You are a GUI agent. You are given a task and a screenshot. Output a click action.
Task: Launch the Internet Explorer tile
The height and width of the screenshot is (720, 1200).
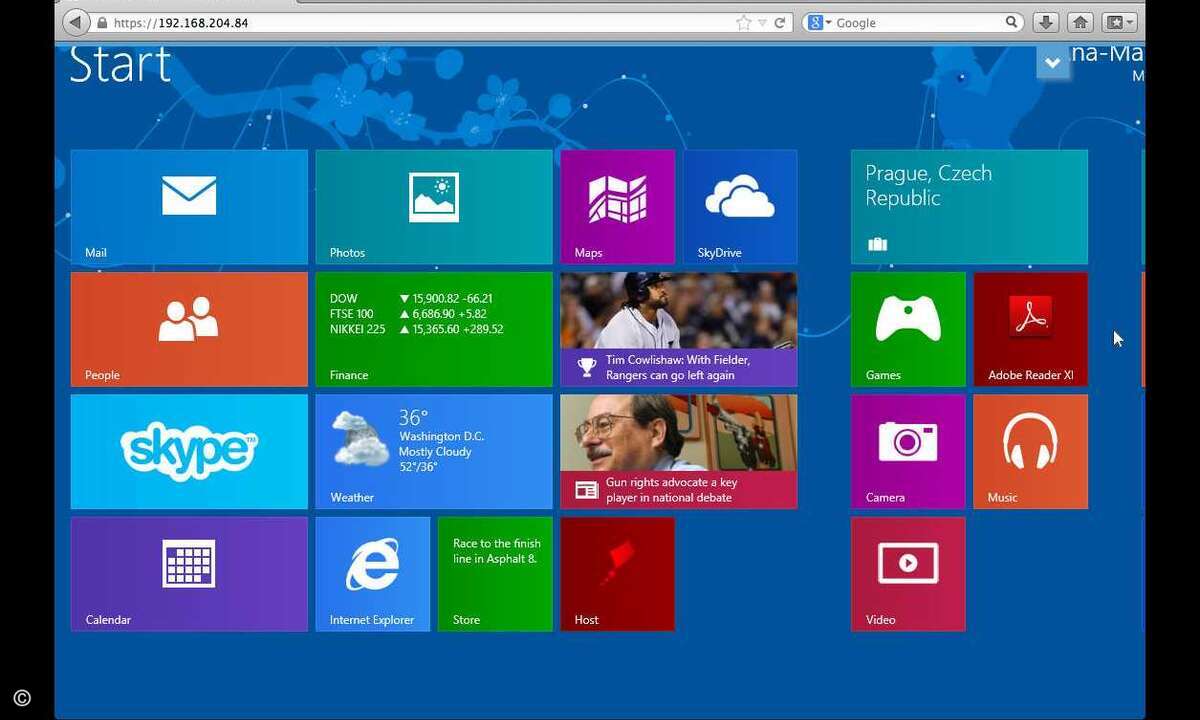pyautogui.click(x=373, y=574)
